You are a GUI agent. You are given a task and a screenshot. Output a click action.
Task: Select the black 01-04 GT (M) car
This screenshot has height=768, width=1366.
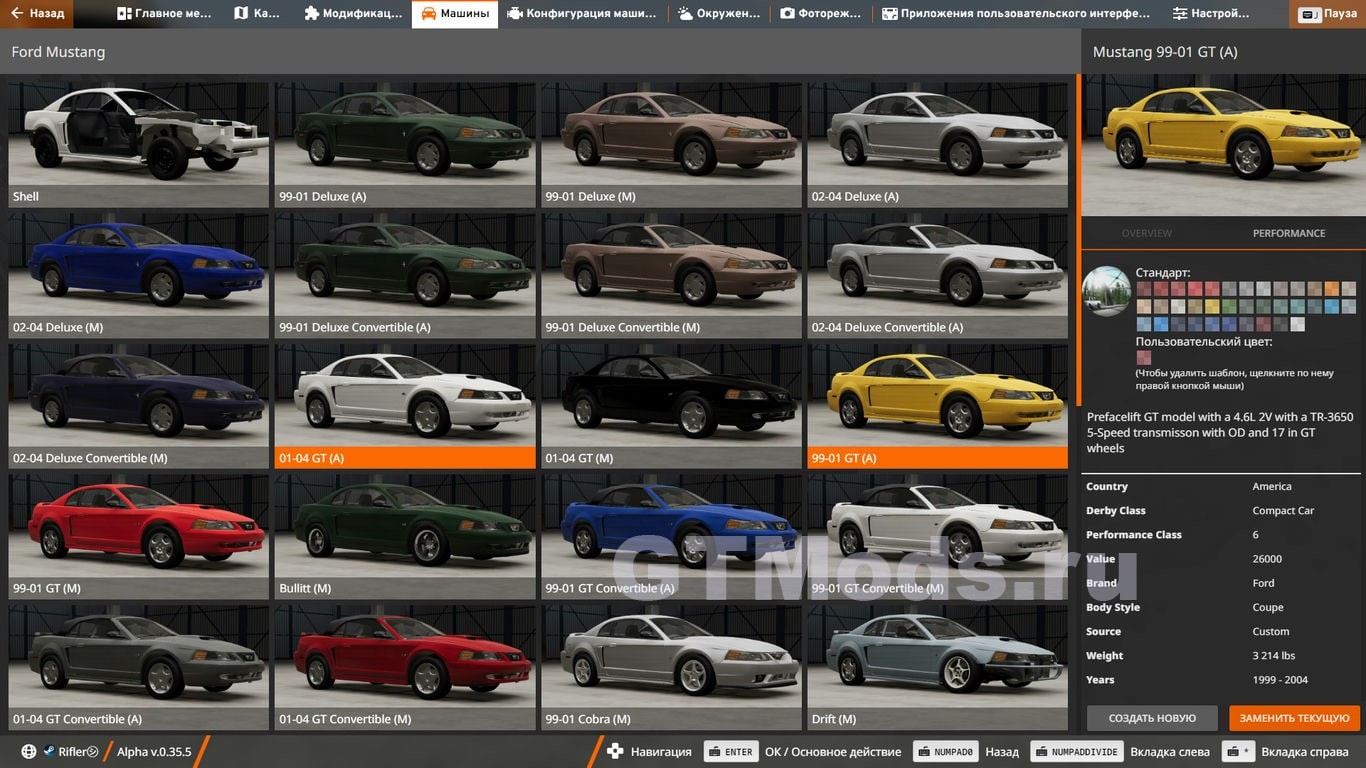click(x=671, y=406)
